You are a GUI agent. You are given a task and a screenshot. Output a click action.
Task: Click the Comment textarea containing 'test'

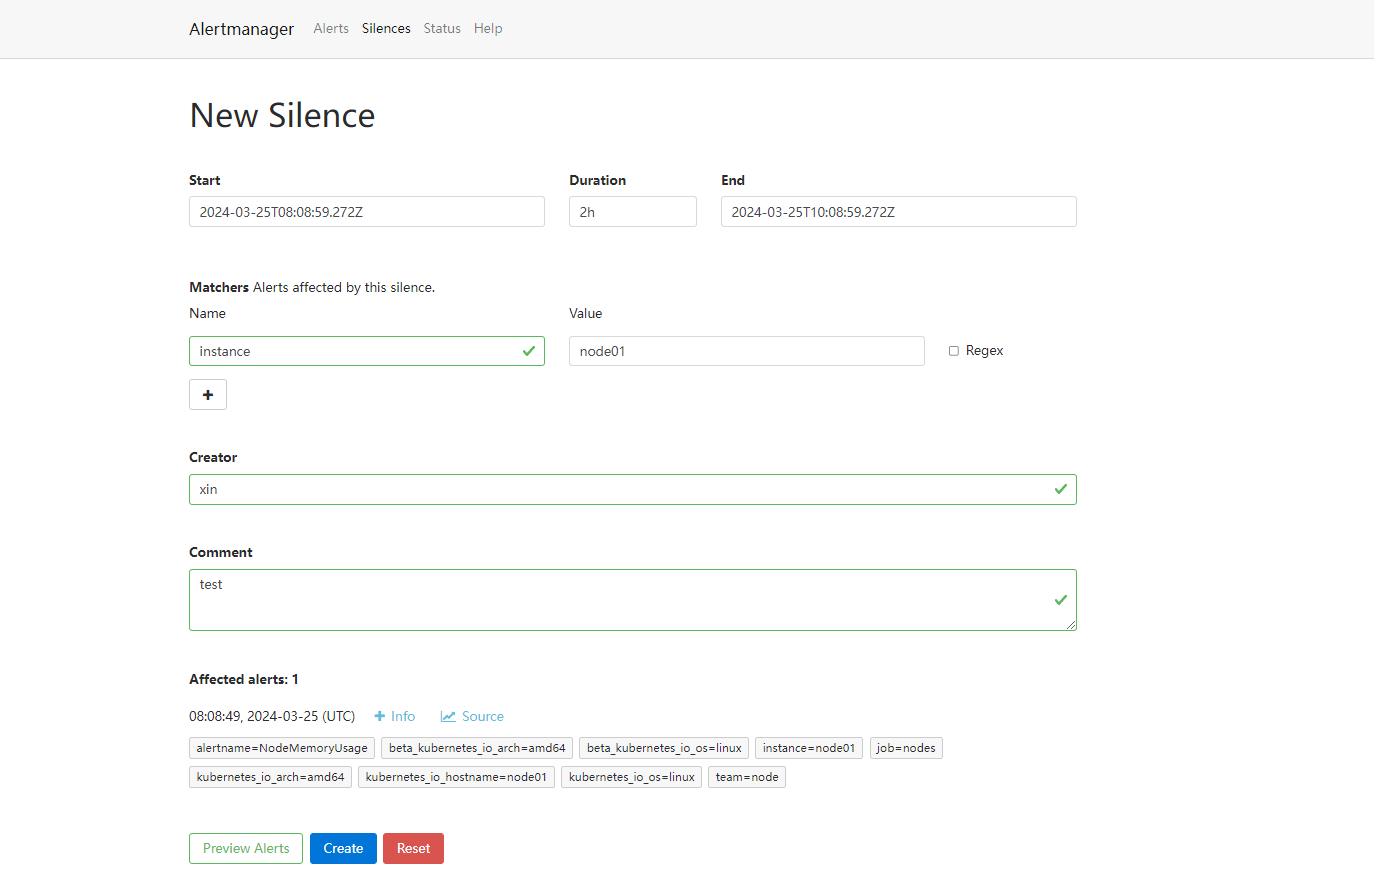point(633,600)
